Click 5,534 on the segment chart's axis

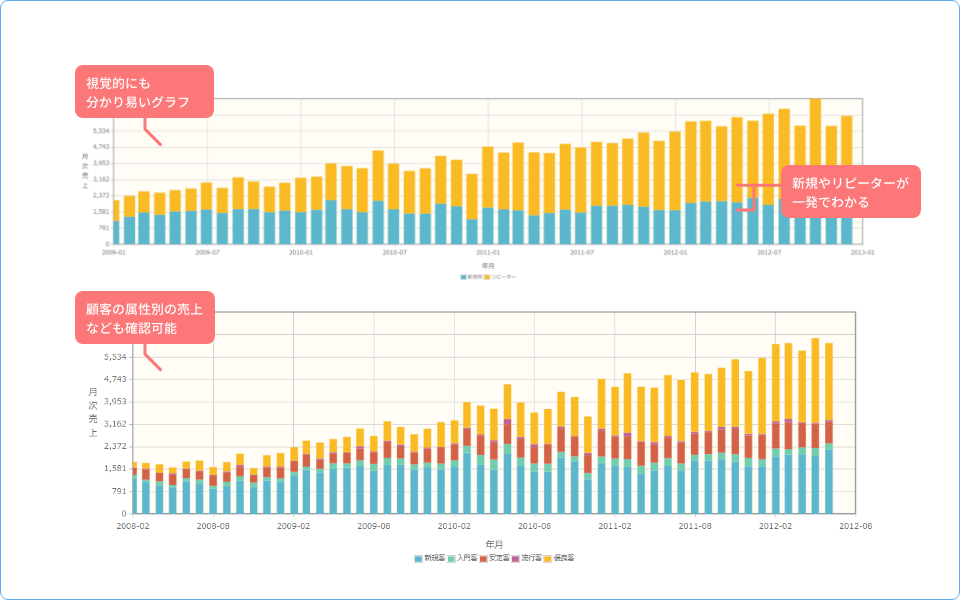pyautogui.click(x=115, y=357)
